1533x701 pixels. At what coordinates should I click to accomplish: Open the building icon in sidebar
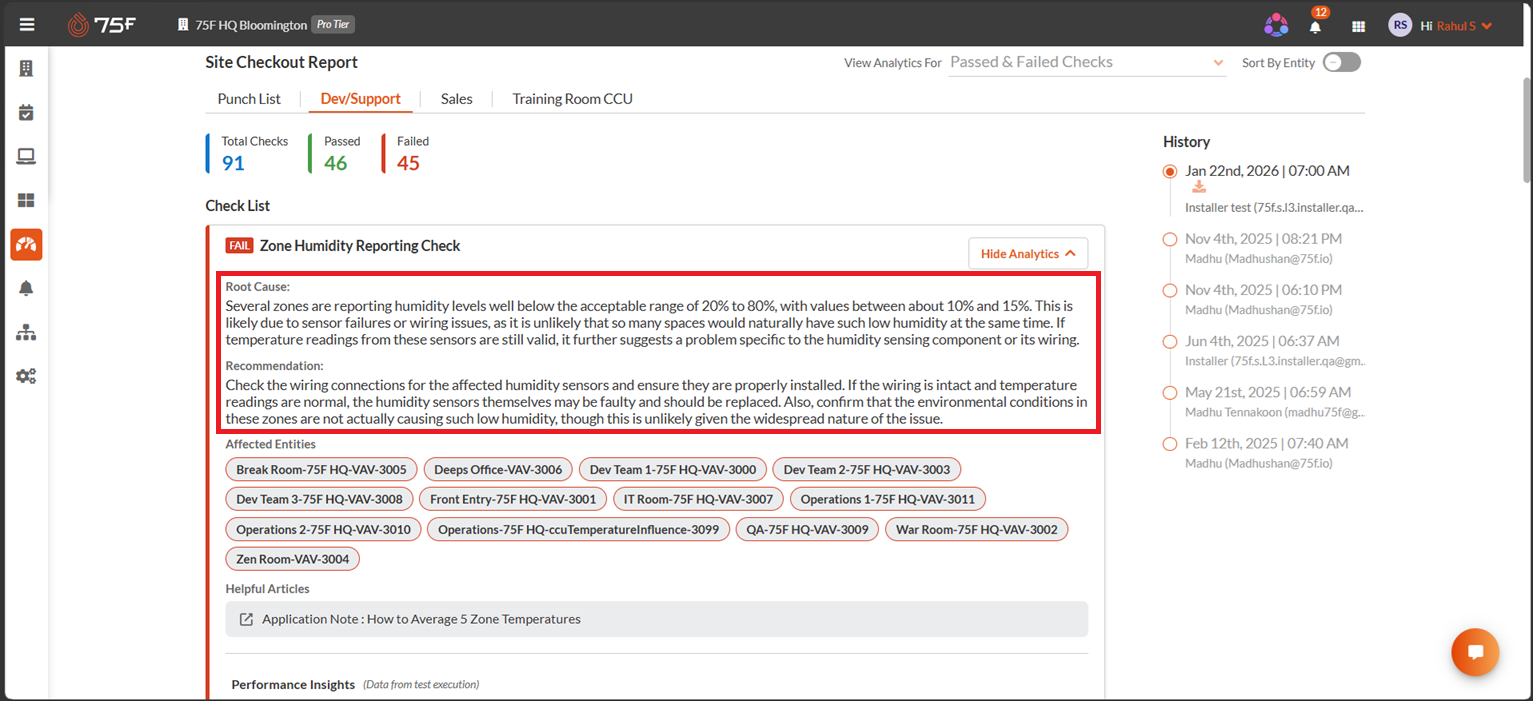(26, 68)
